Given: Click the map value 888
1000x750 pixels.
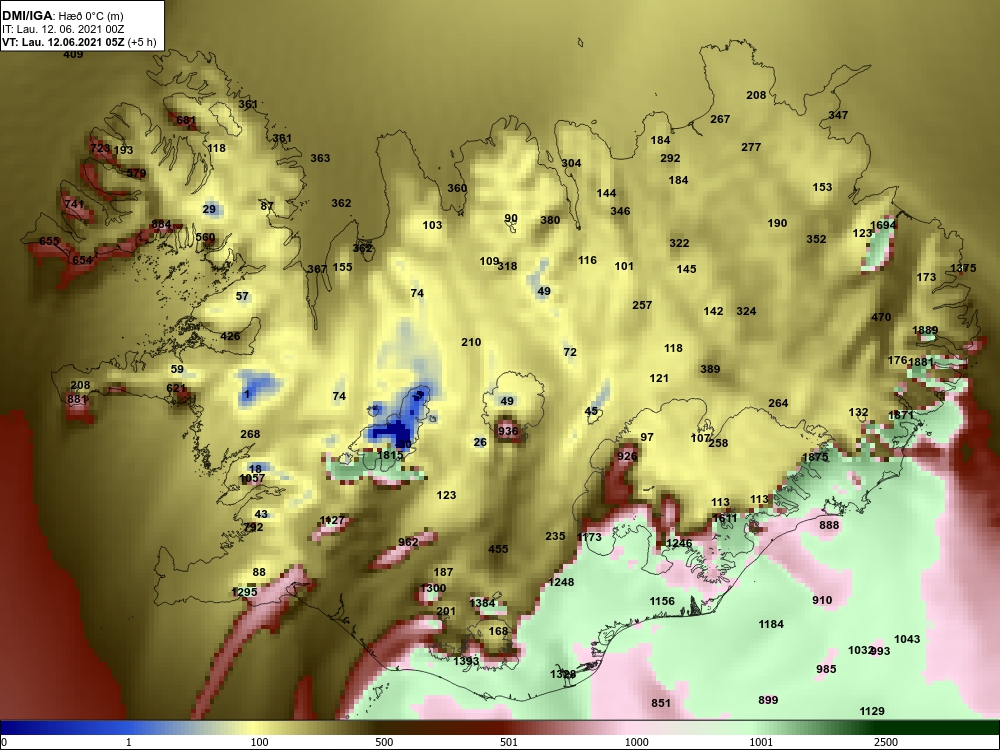Looking at the screenshot, I should 830,525.
